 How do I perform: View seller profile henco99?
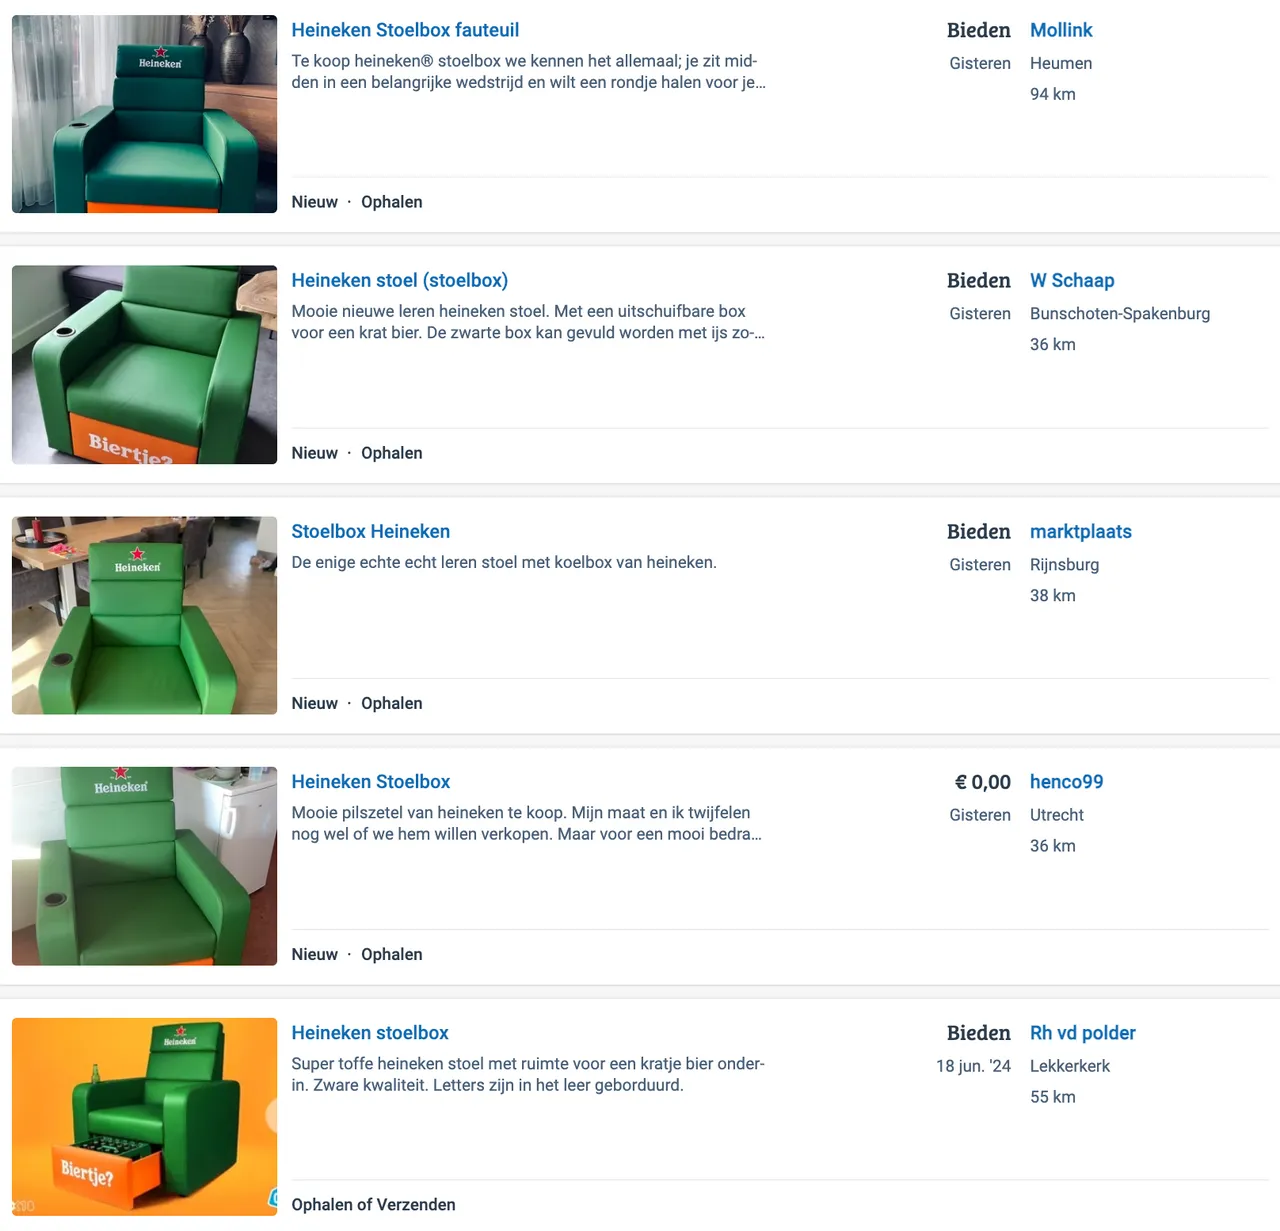(x=1066, y=782)
